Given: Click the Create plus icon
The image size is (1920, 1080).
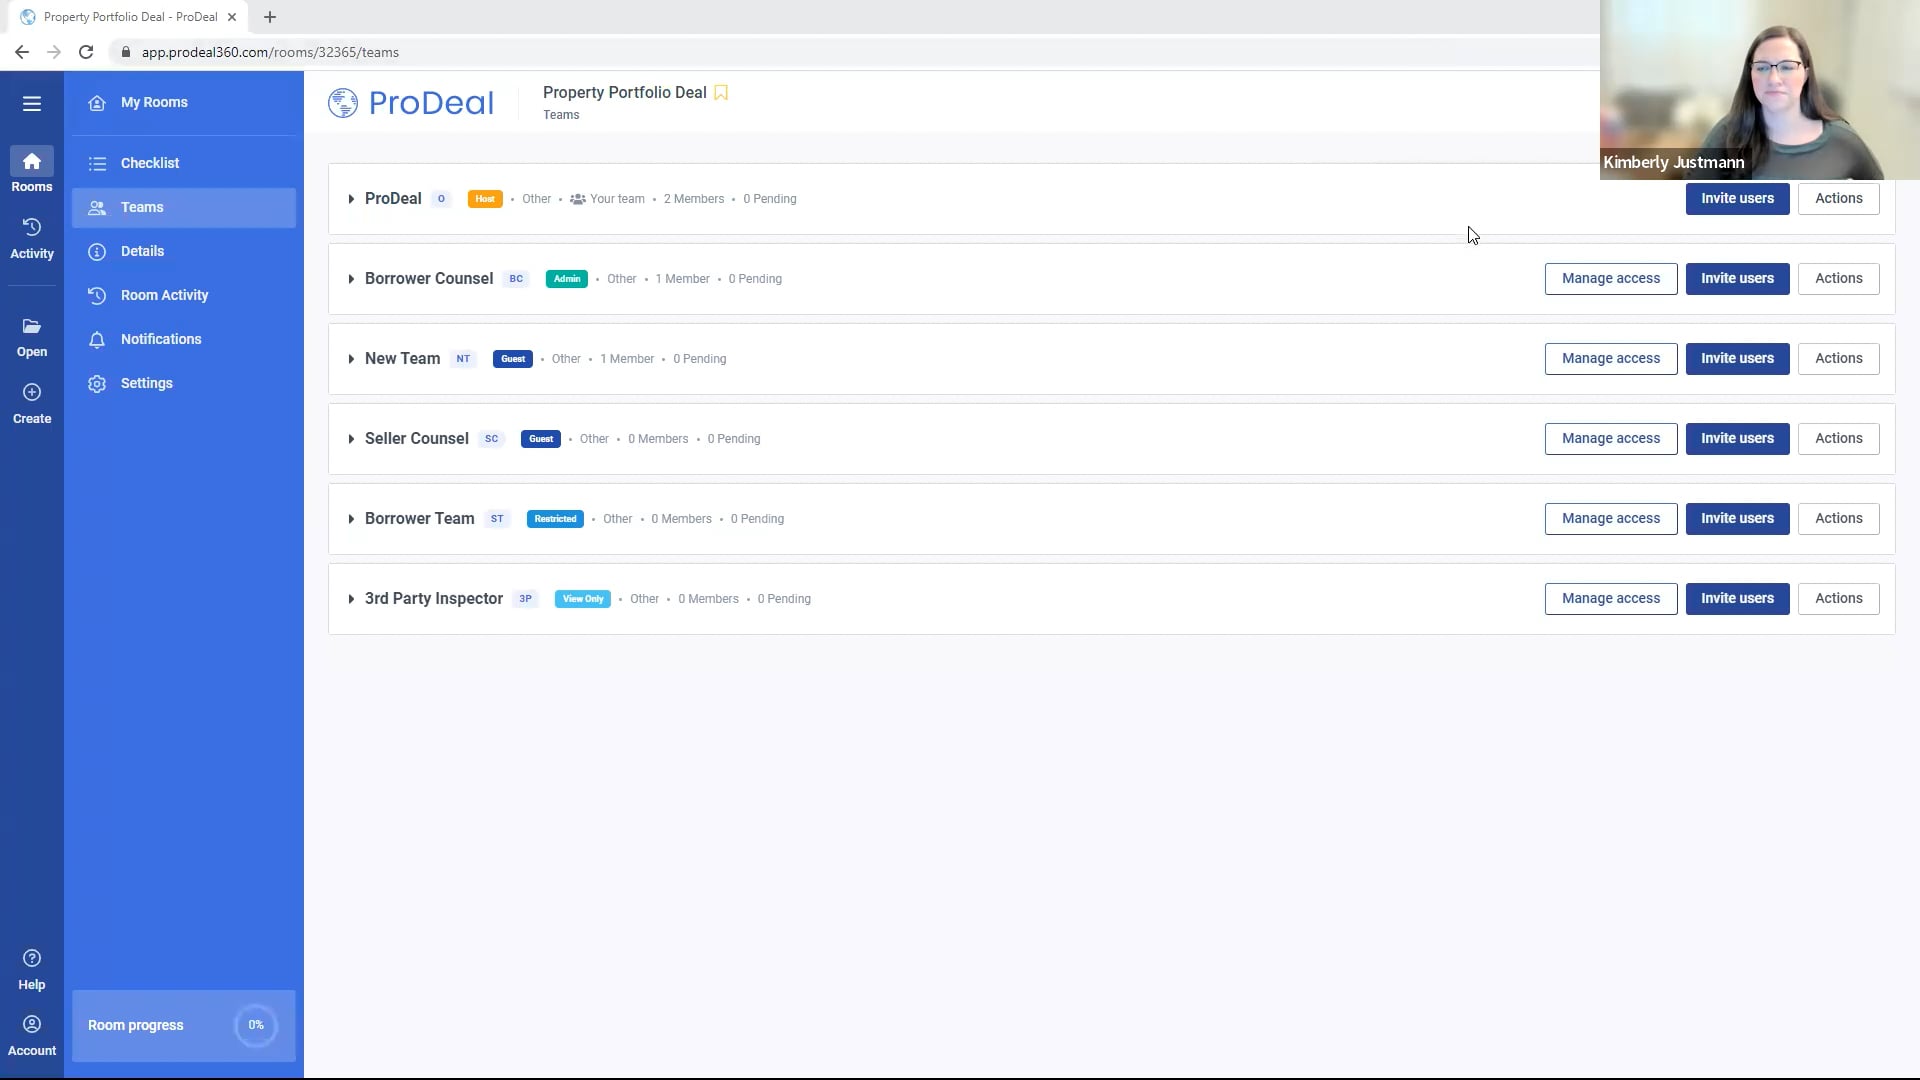Looking at the screenshot, I should tap(32, 392).
